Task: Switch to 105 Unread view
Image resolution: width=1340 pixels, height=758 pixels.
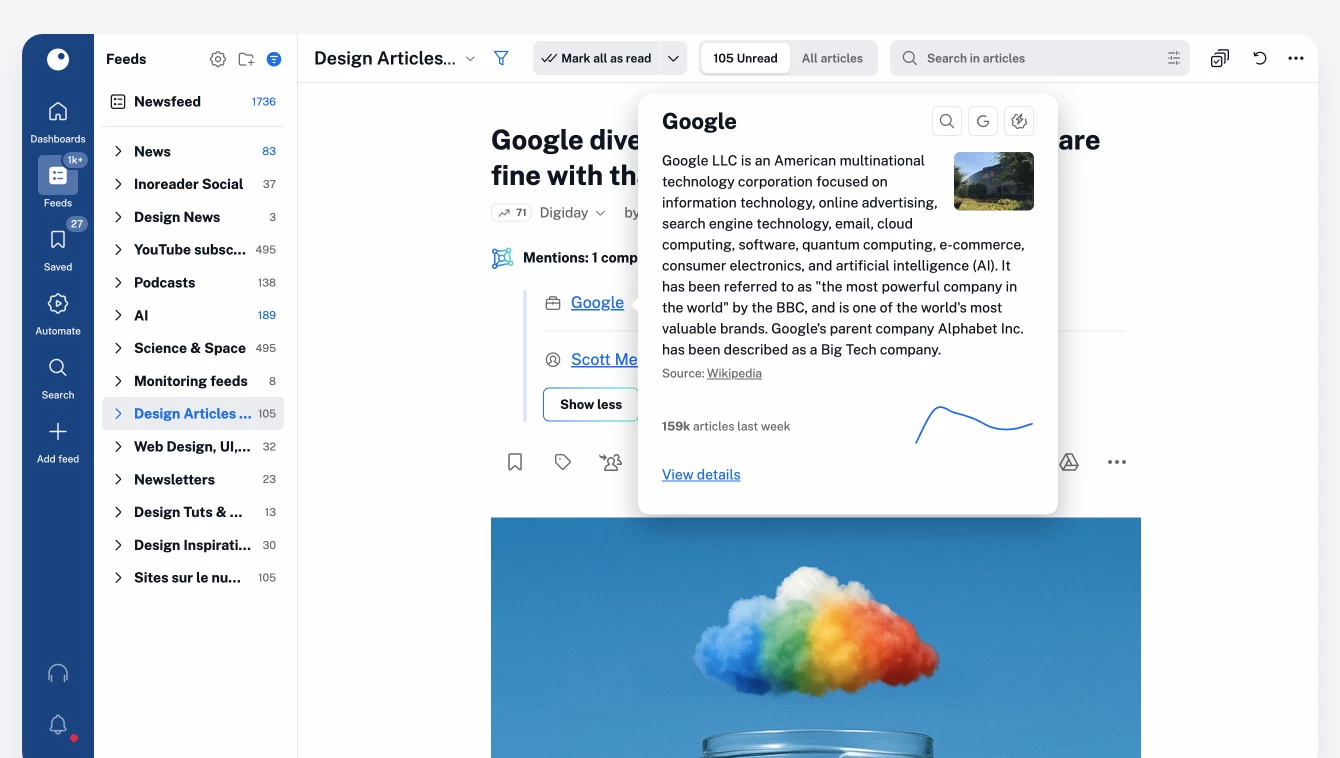Action: (745, 58)
